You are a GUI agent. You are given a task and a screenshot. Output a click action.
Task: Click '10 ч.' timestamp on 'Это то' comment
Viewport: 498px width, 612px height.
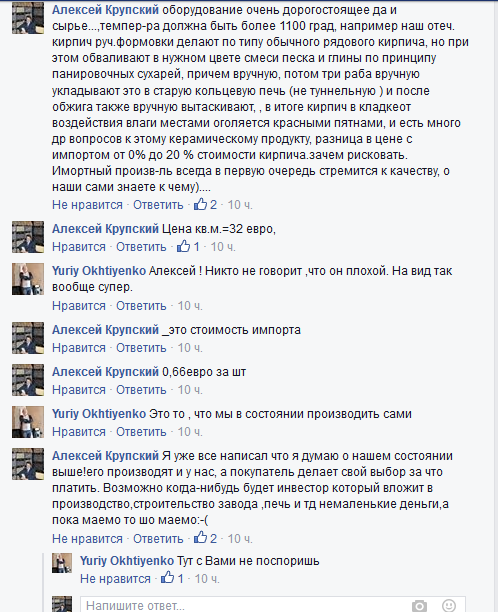click(x=190, y=432)
